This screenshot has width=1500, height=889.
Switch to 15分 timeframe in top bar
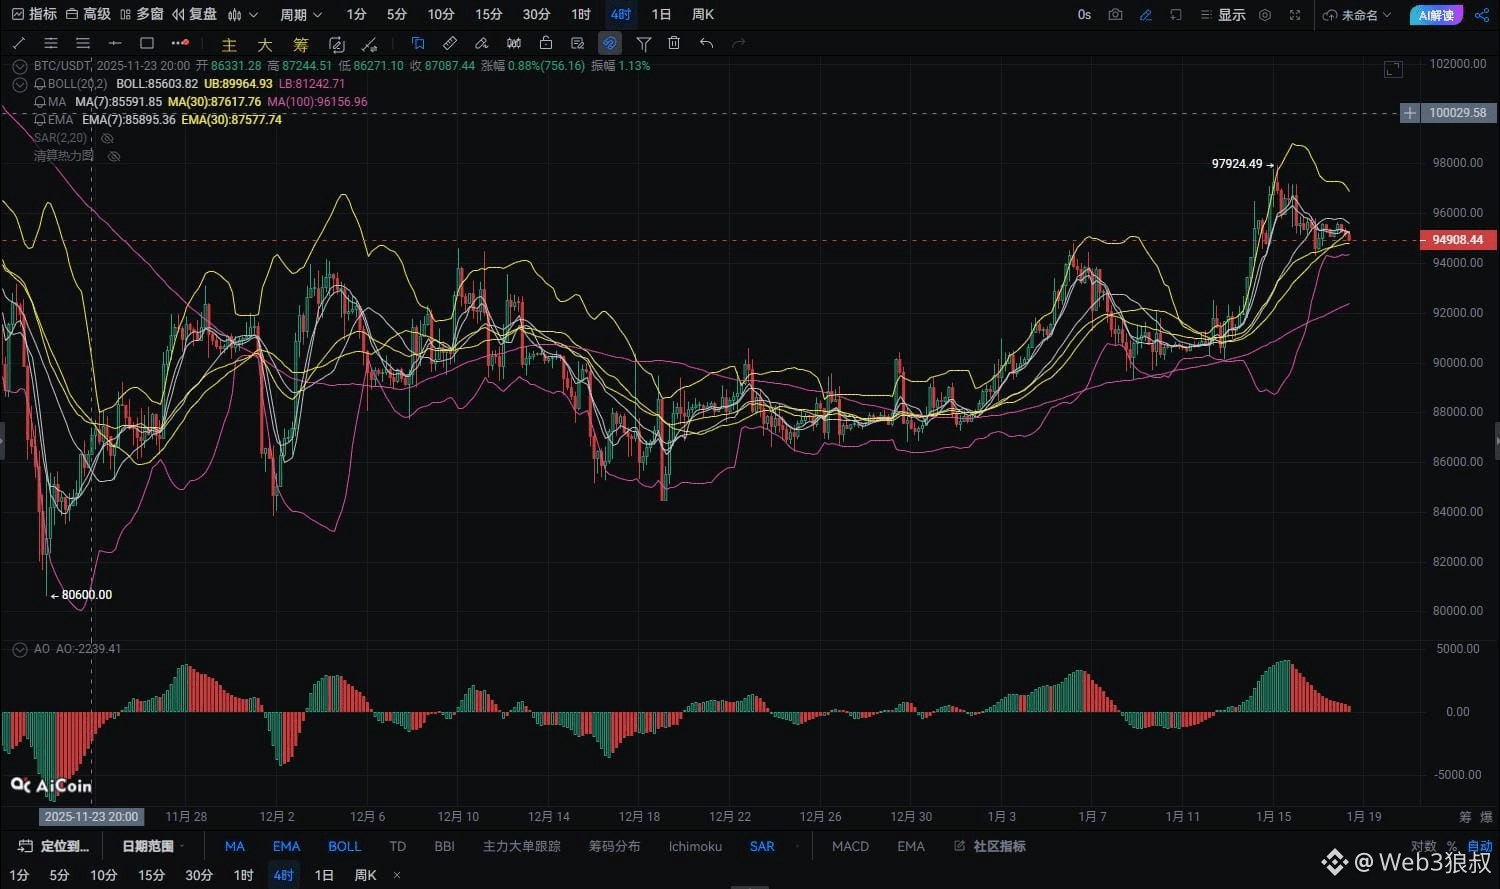click(x=489, y=15)
